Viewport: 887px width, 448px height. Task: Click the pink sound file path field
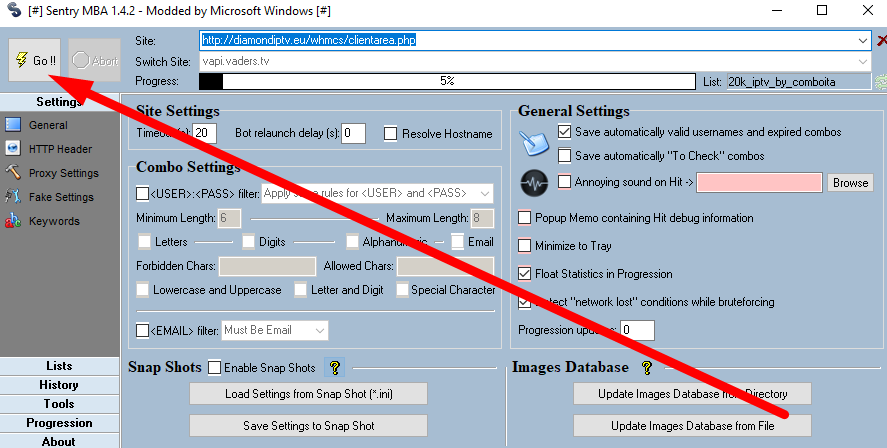coord(759,183)
